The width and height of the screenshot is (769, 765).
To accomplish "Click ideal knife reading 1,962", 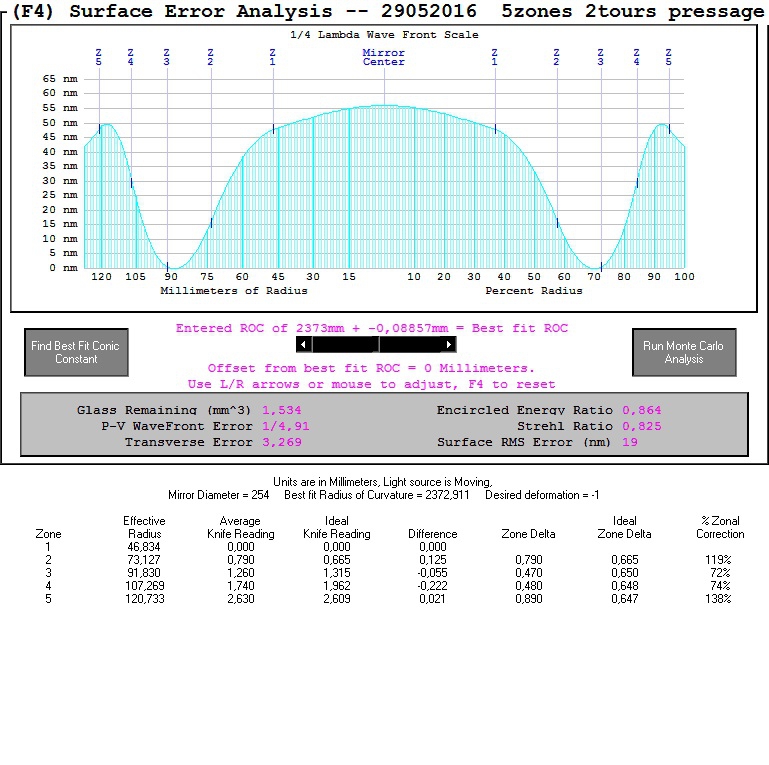I will 337,586.
